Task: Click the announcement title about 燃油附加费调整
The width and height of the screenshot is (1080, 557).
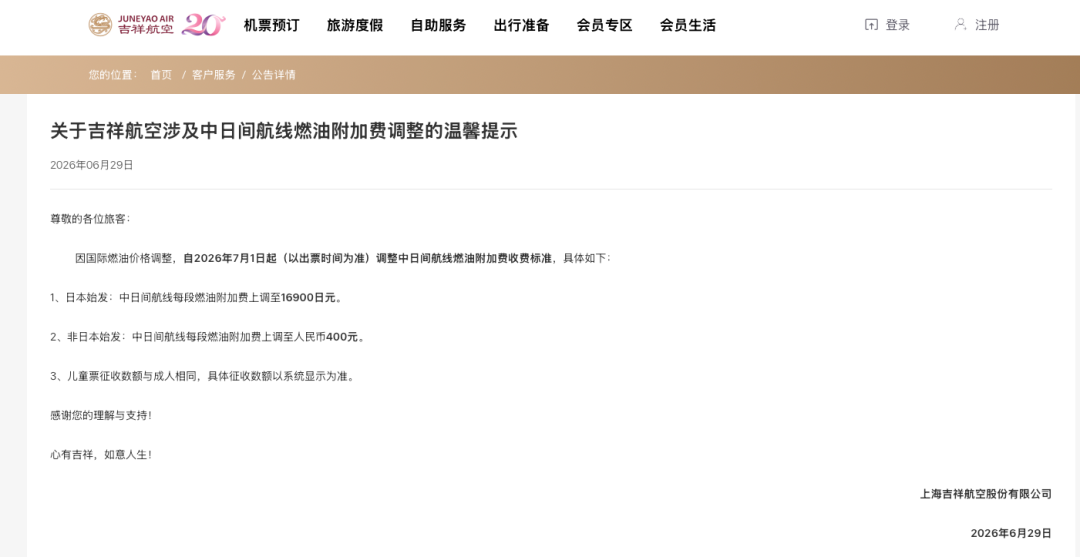Action: click(x=284, y=131)
